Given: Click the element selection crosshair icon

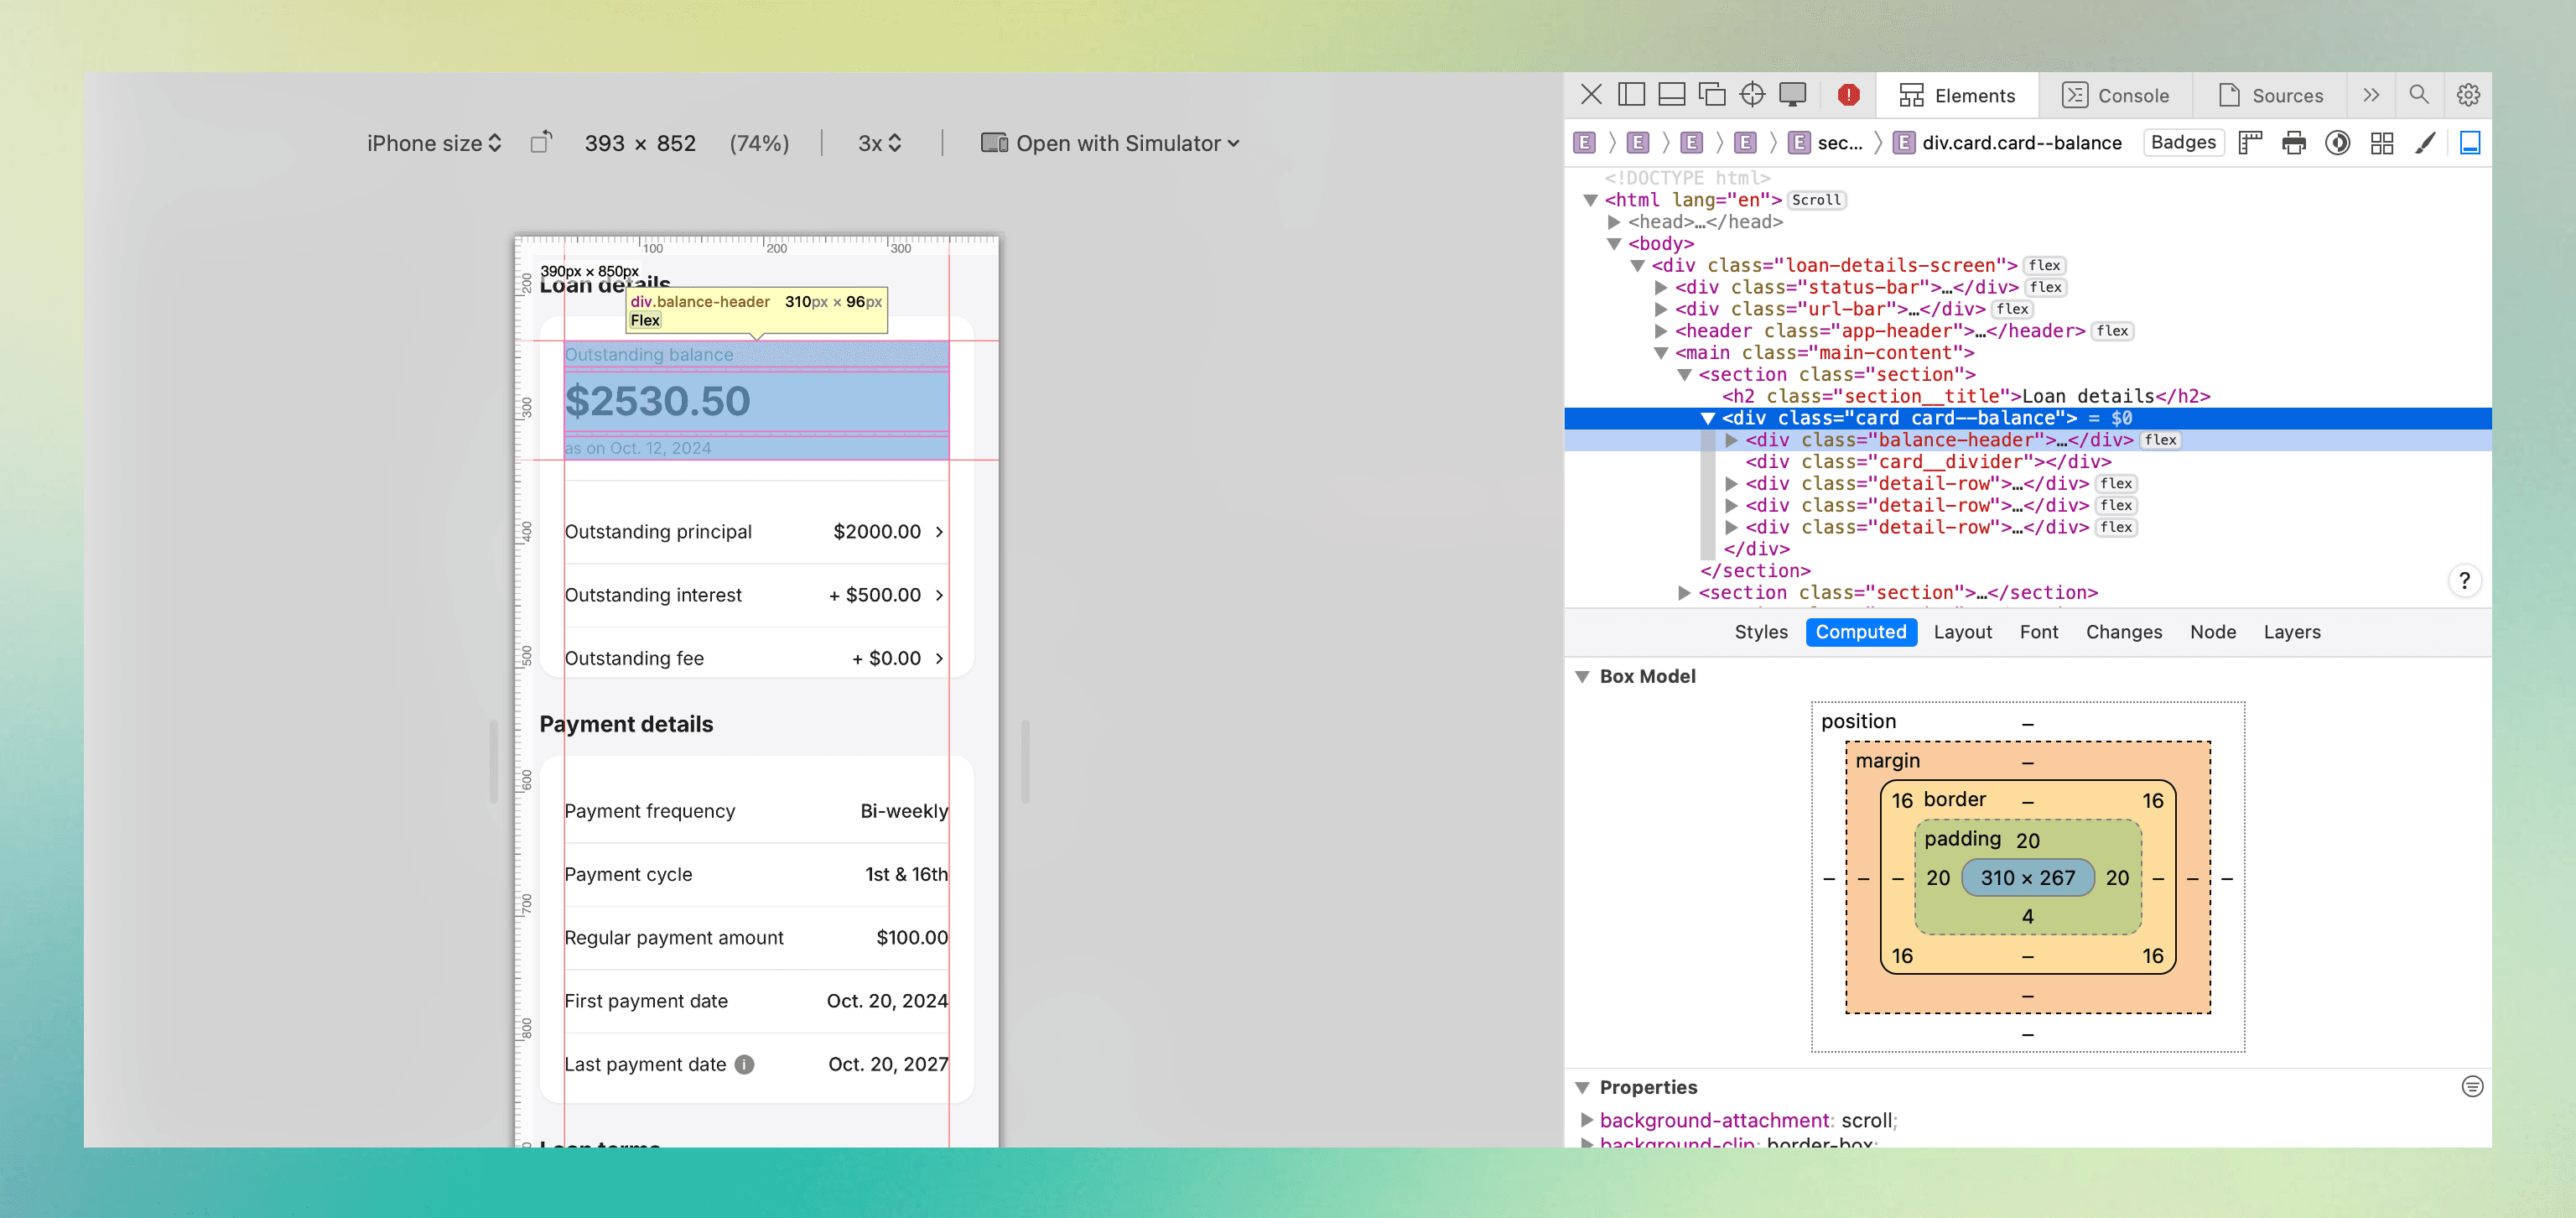Looking at the screenshot, I should (x=1752, y=95).
